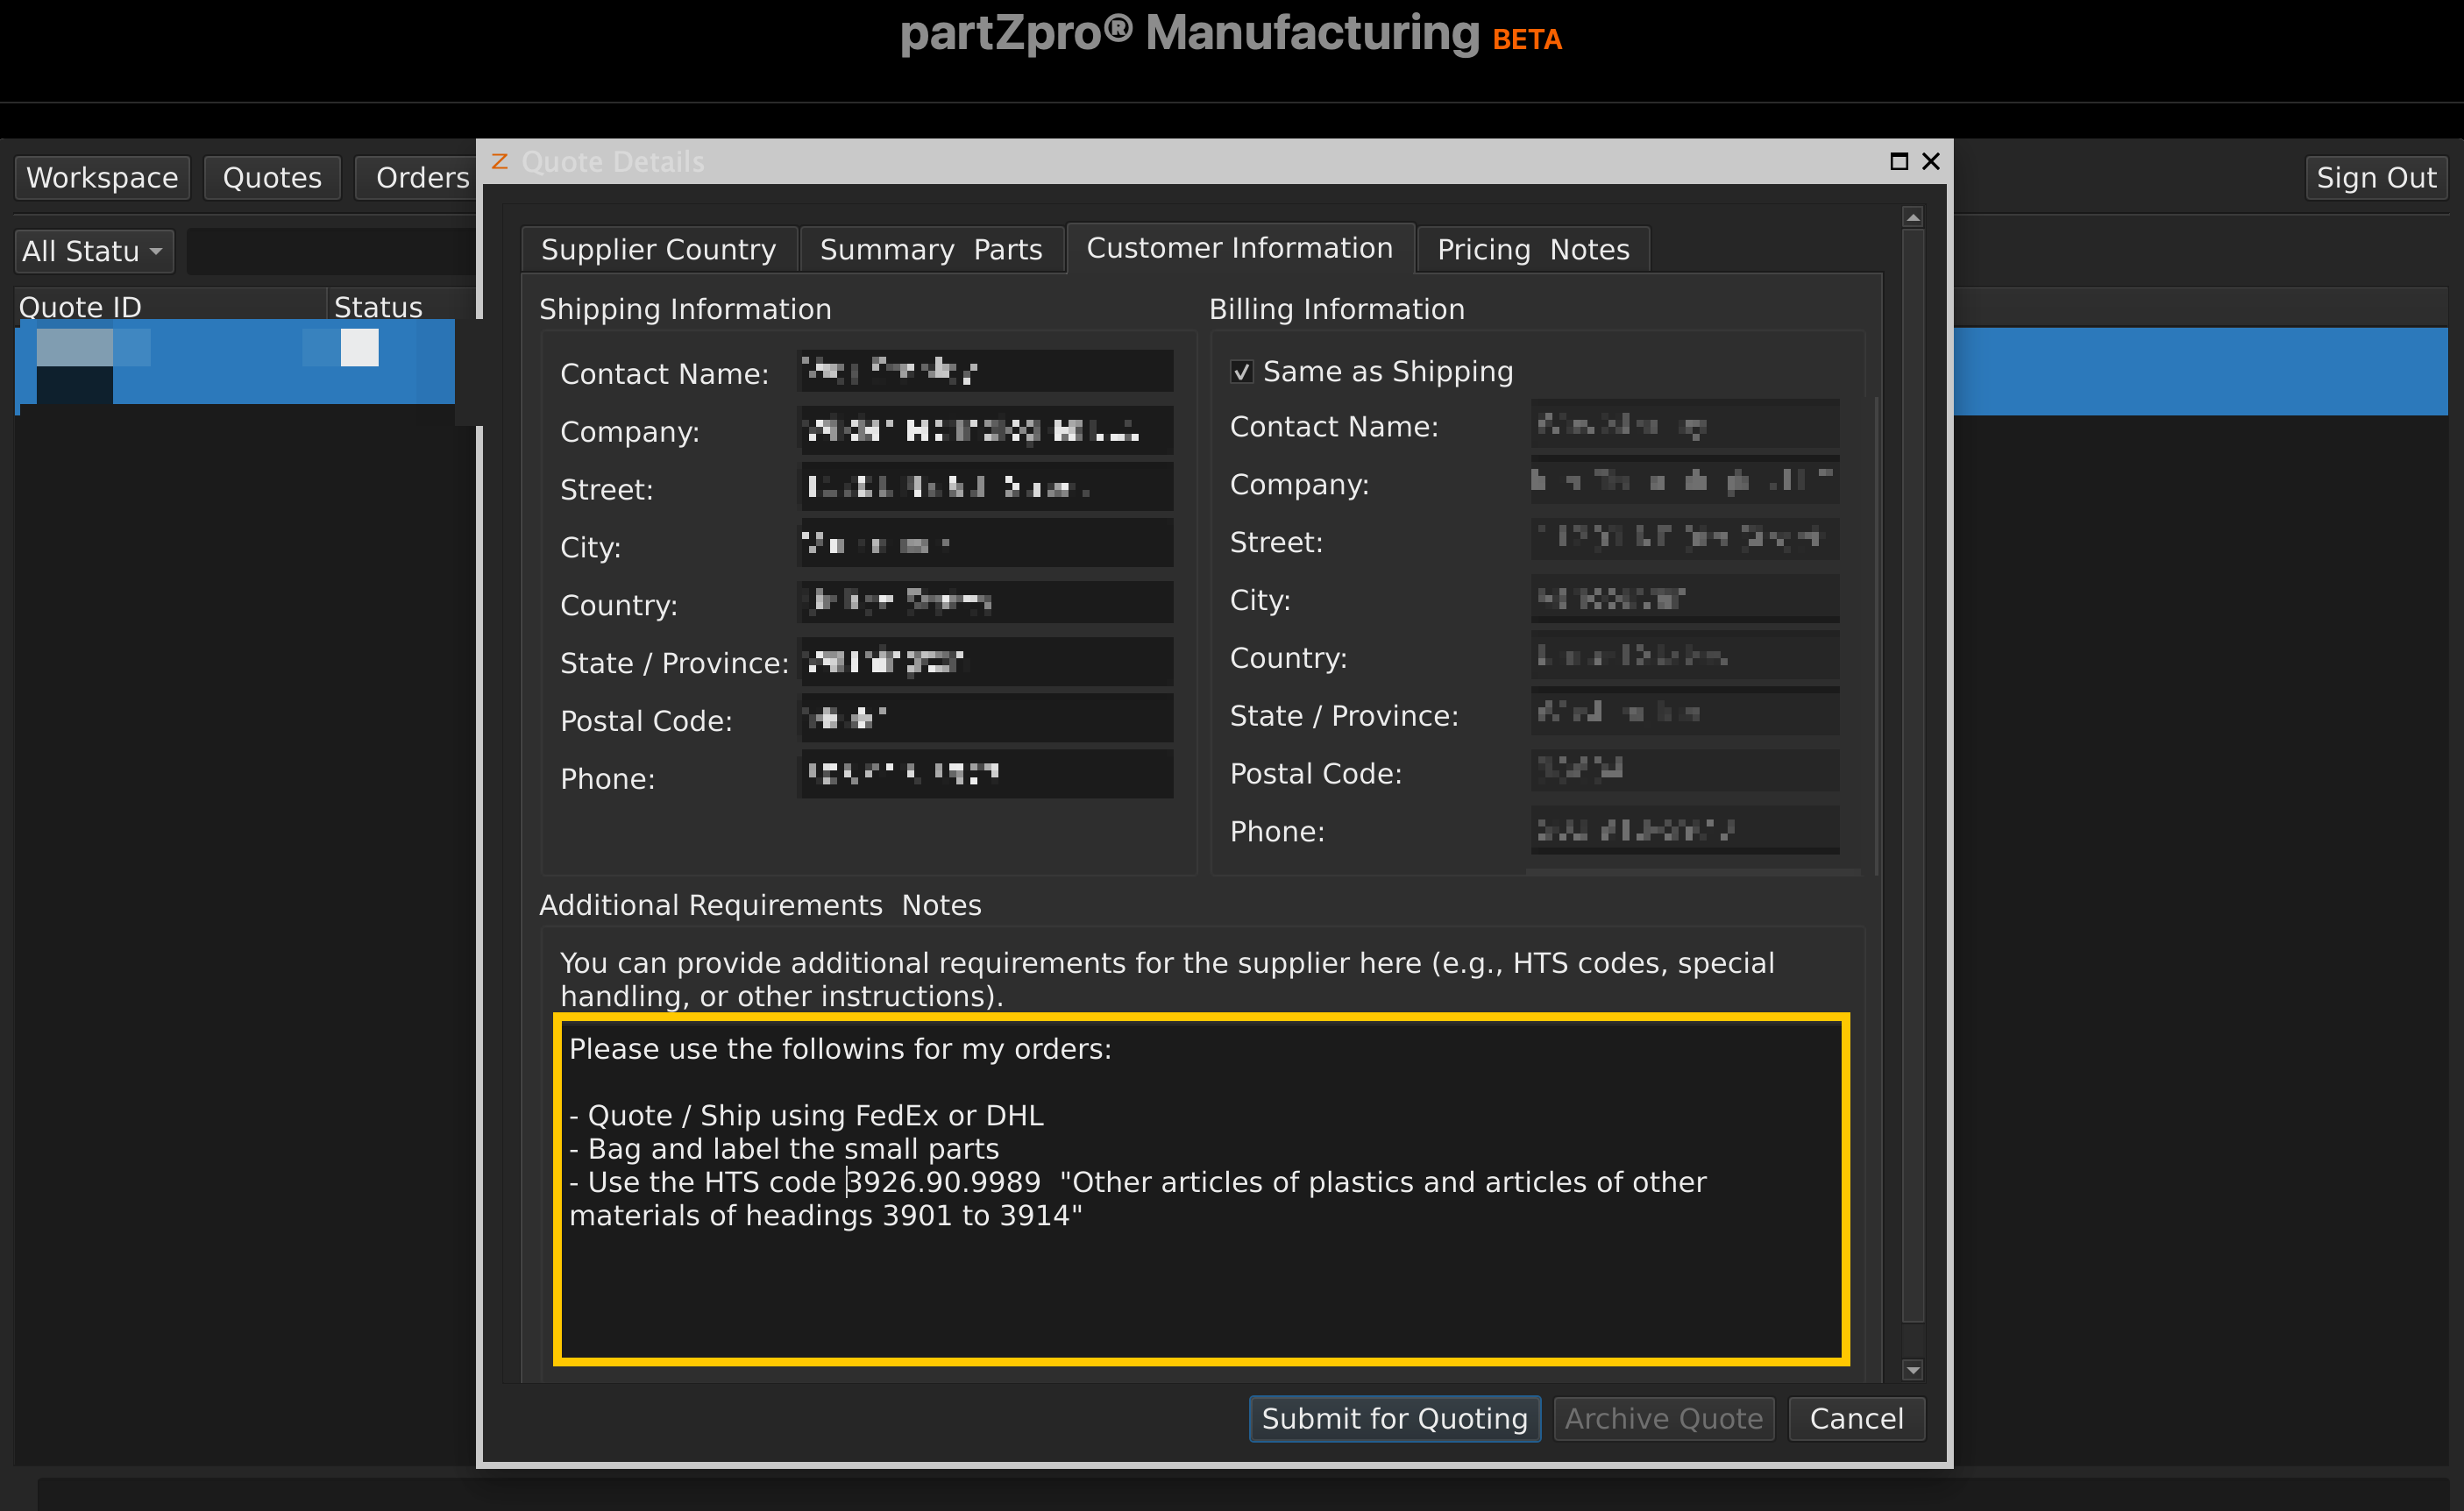
Task: Edit the shipping Contact Name field
Action: pyautogui.click(x=984, y=371)
